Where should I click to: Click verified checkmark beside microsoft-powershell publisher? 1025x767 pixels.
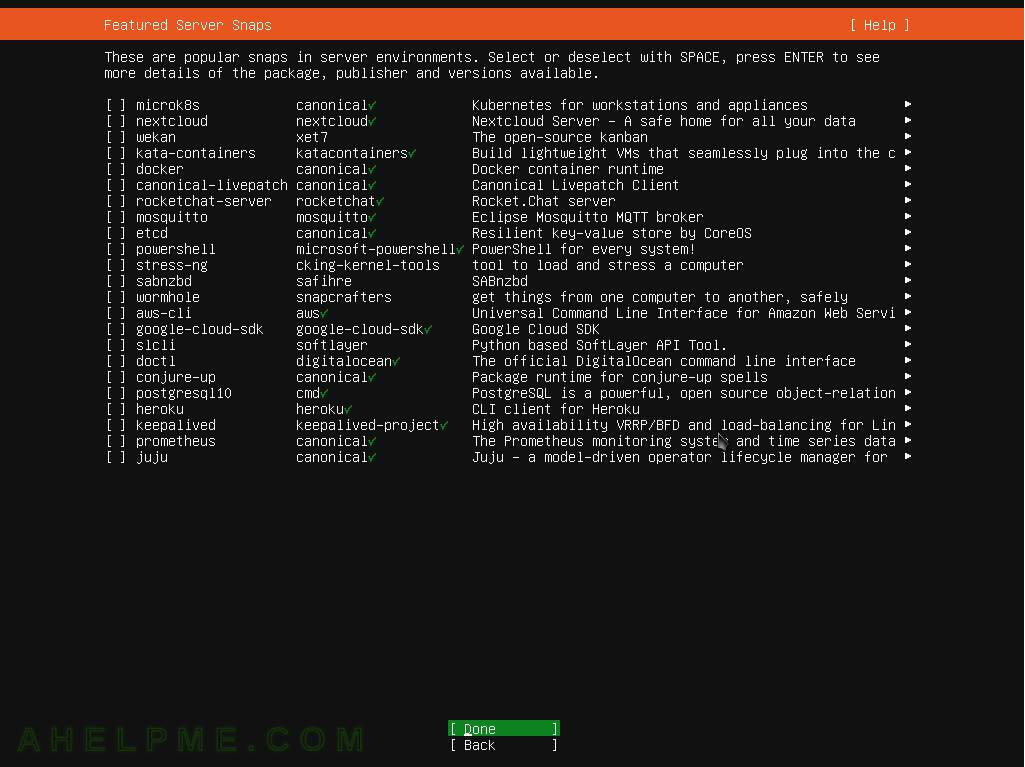[x=460, y=250]
